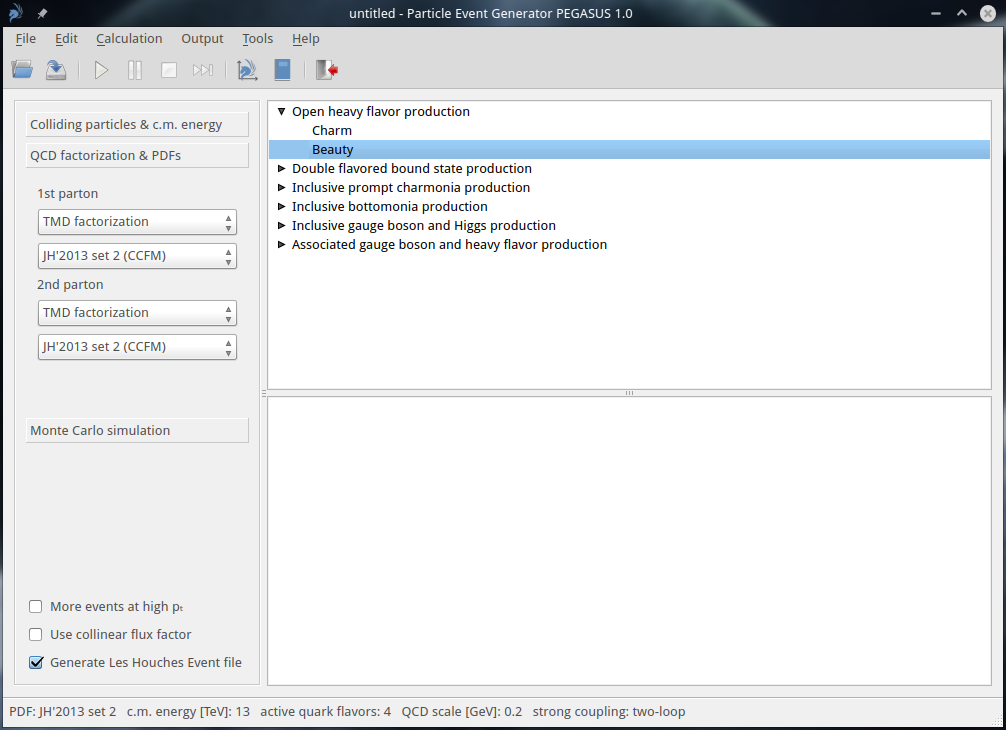
Task: Open 2nd parton TMD factorization dropdown
Action: tap(137, 313)
